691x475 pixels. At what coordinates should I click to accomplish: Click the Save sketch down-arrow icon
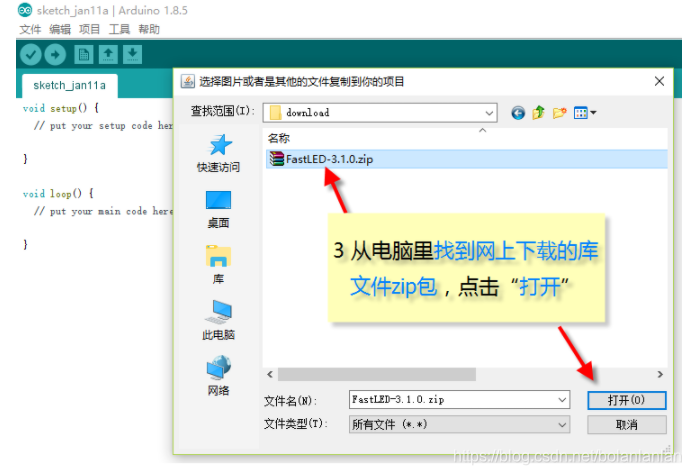(133, 55)
